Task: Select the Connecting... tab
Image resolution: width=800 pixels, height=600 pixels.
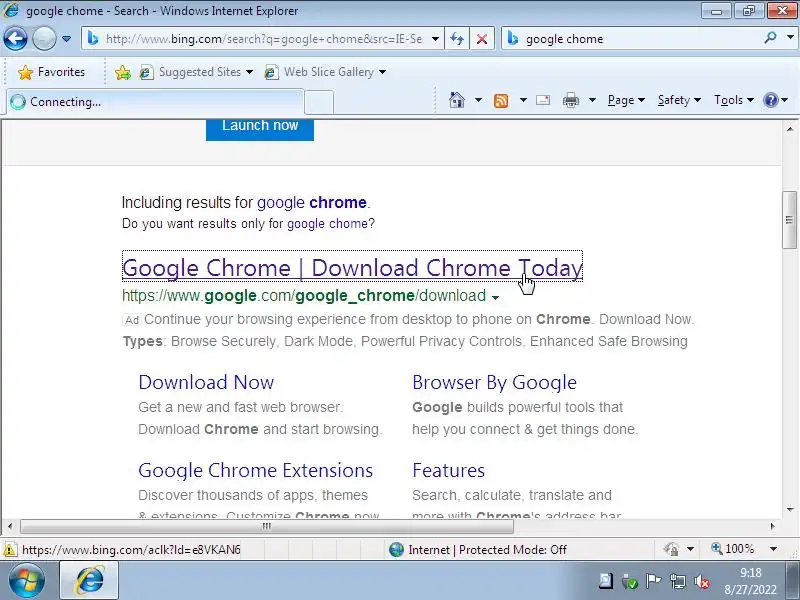Action: 155,102
